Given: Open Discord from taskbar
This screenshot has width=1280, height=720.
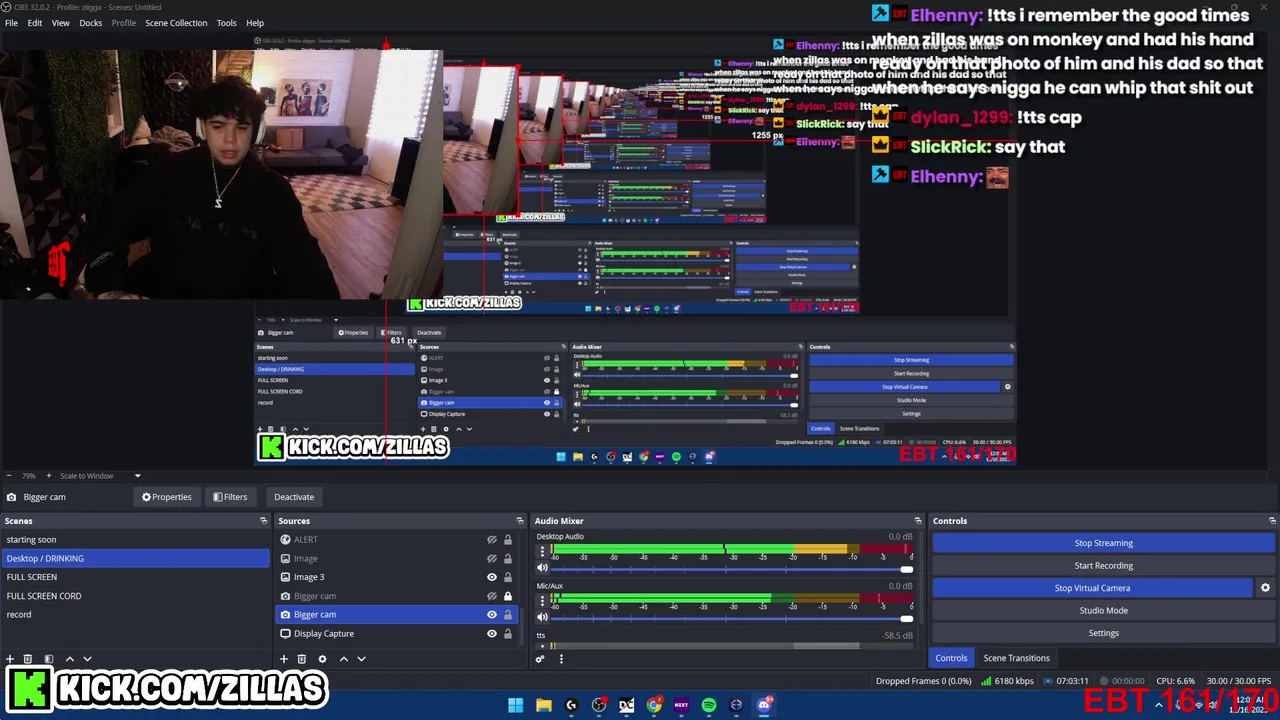Looking at the screenshot, I should [764, 705].
